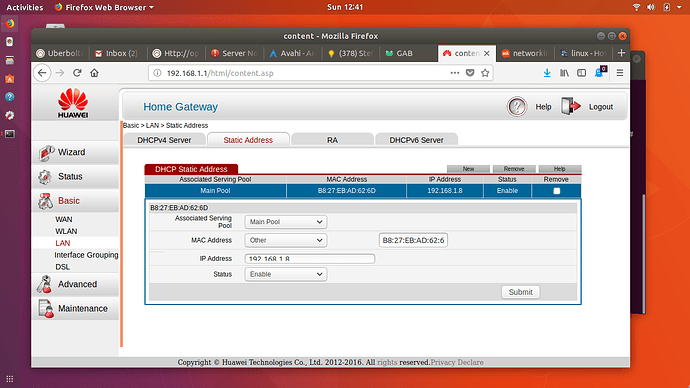Open the Maintenance menu
This screenshot has height=388, width=690.
tap(75, 309)
